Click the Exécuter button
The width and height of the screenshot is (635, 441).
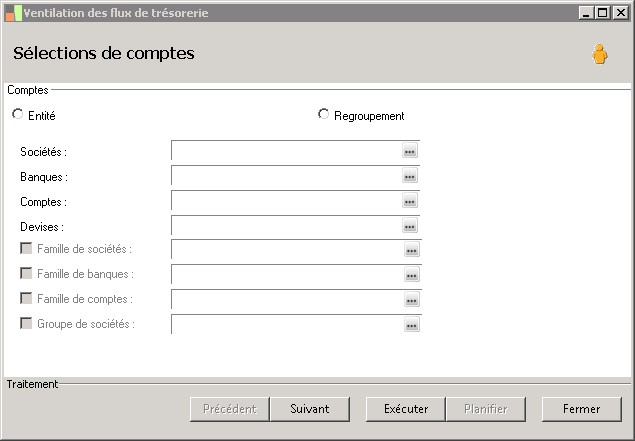406,409
